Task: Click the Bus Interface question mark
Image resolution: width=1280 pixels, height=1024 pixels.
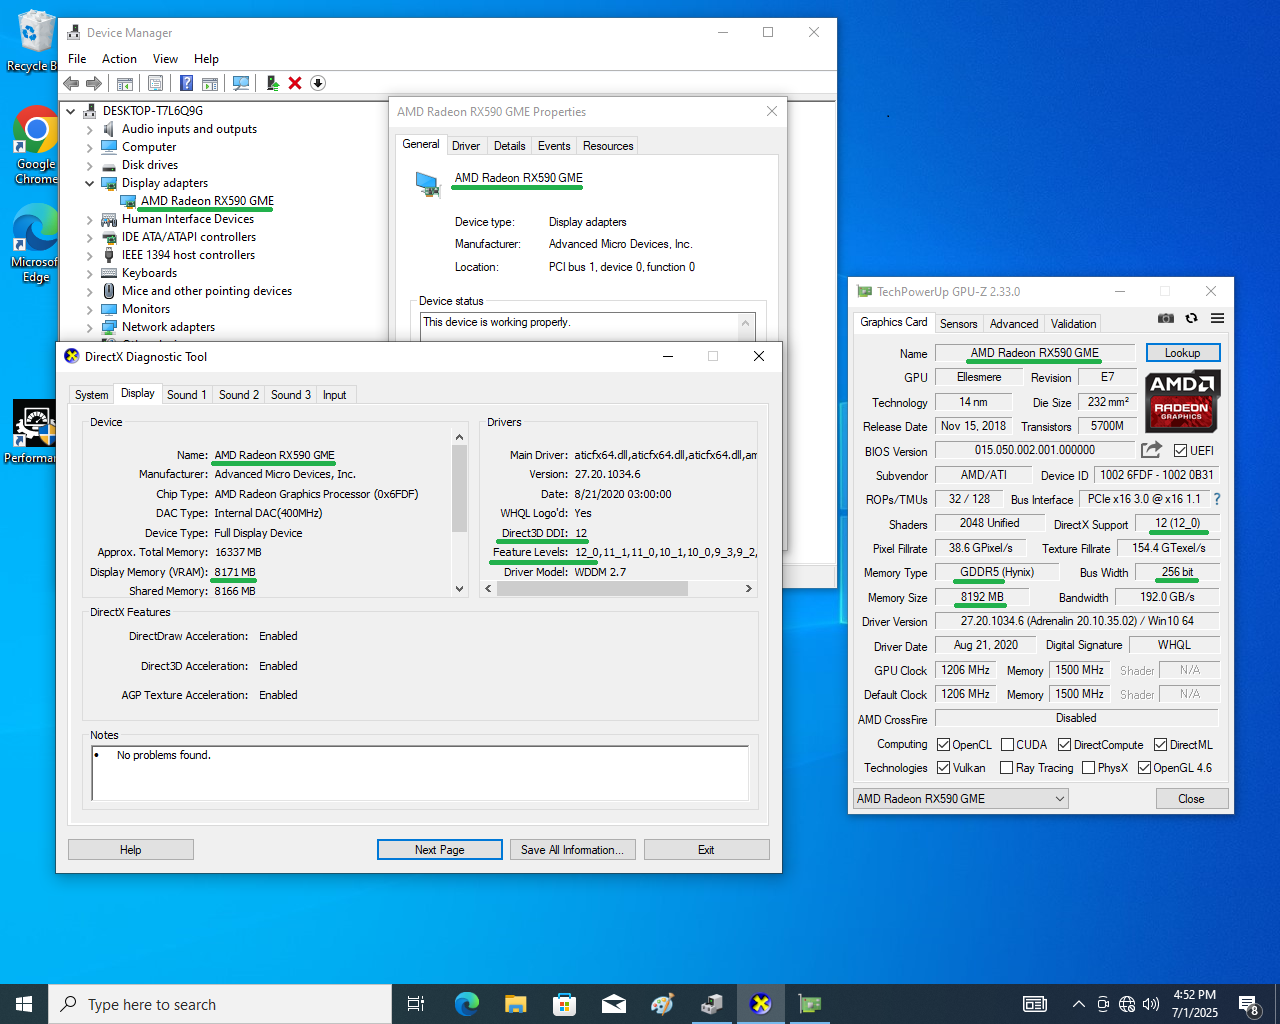Action: pos(1217,499)
